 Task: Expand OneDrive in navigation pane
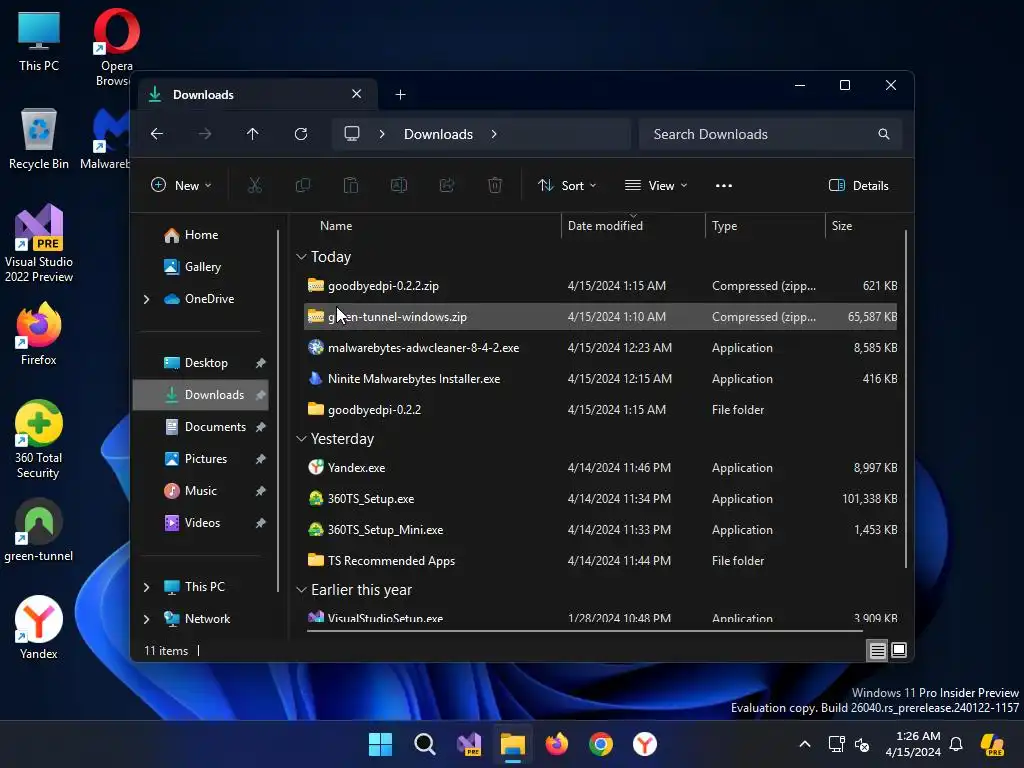tap(146, 299)
